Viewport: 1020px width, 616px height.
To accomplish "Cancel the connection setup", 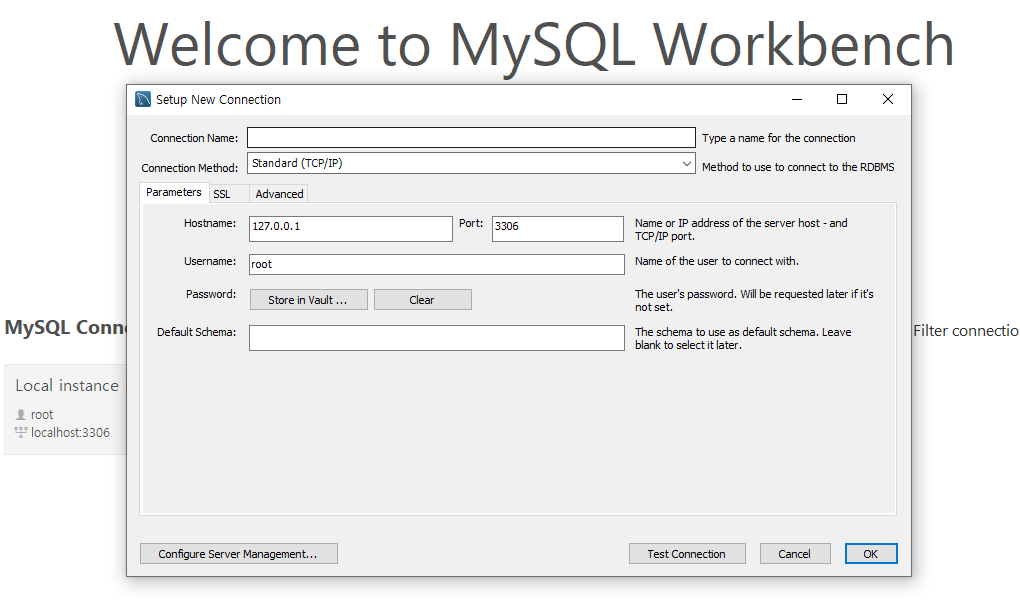I will (795, 553).
